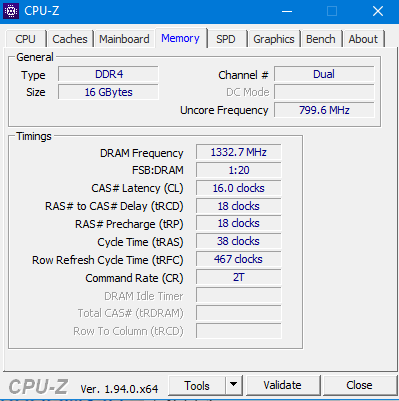399x401 pixels.
Task: Click the Tools button
Action: (x=197, y=386)
